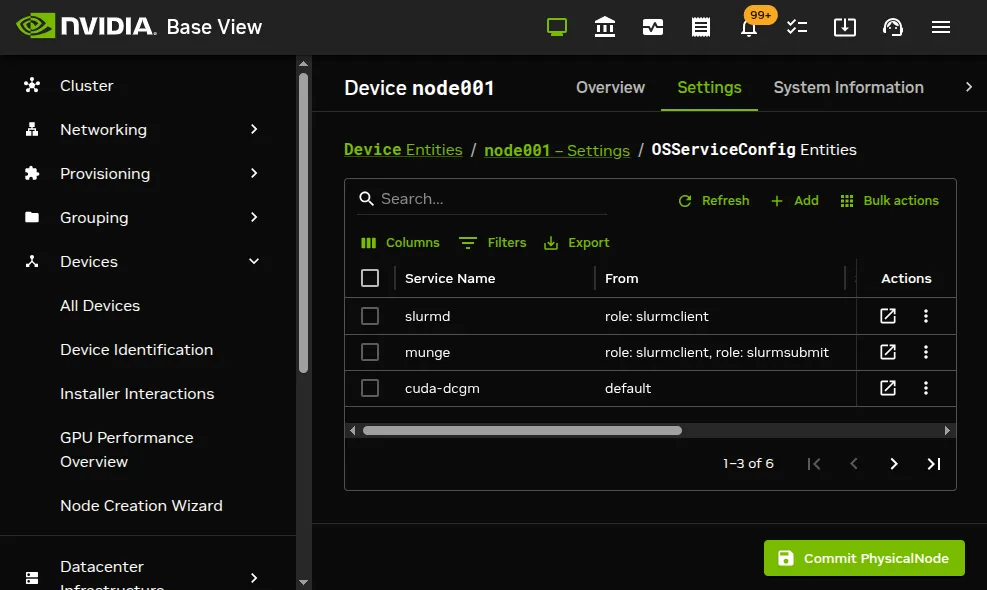
Task: Open the list document icon in header
Action: click(x=701, y=27)
